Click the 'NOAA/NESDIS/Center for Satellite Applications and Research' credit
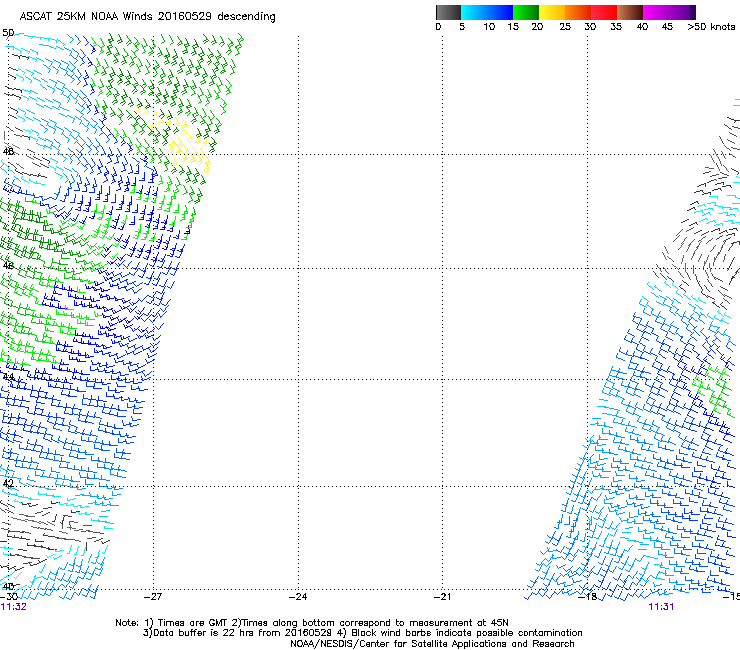 pos(432,644)
